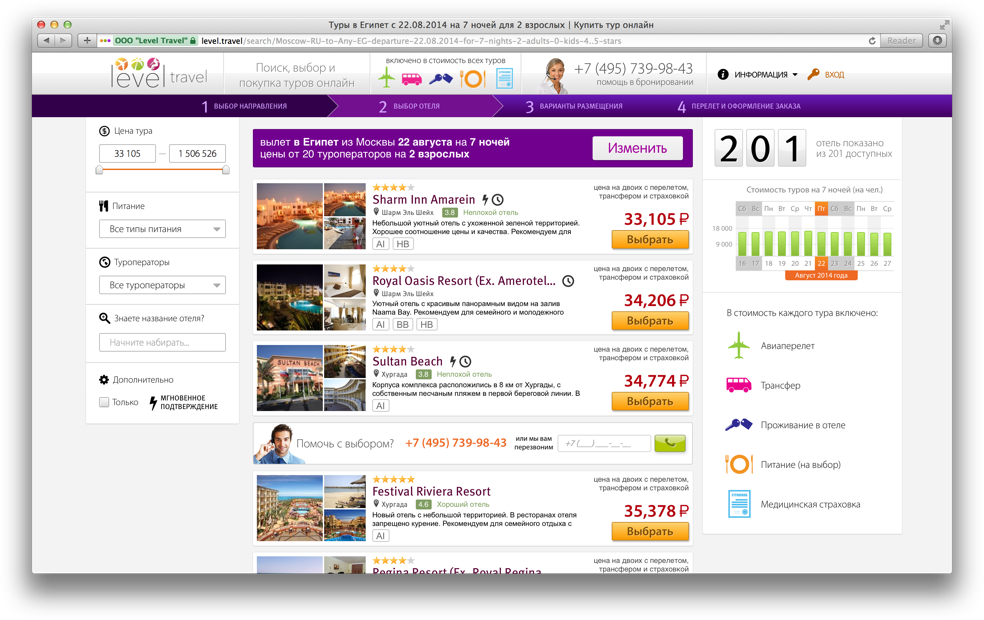
Task: Click Выбрать for Royal Oasis Resort
Action: [650, 321]
